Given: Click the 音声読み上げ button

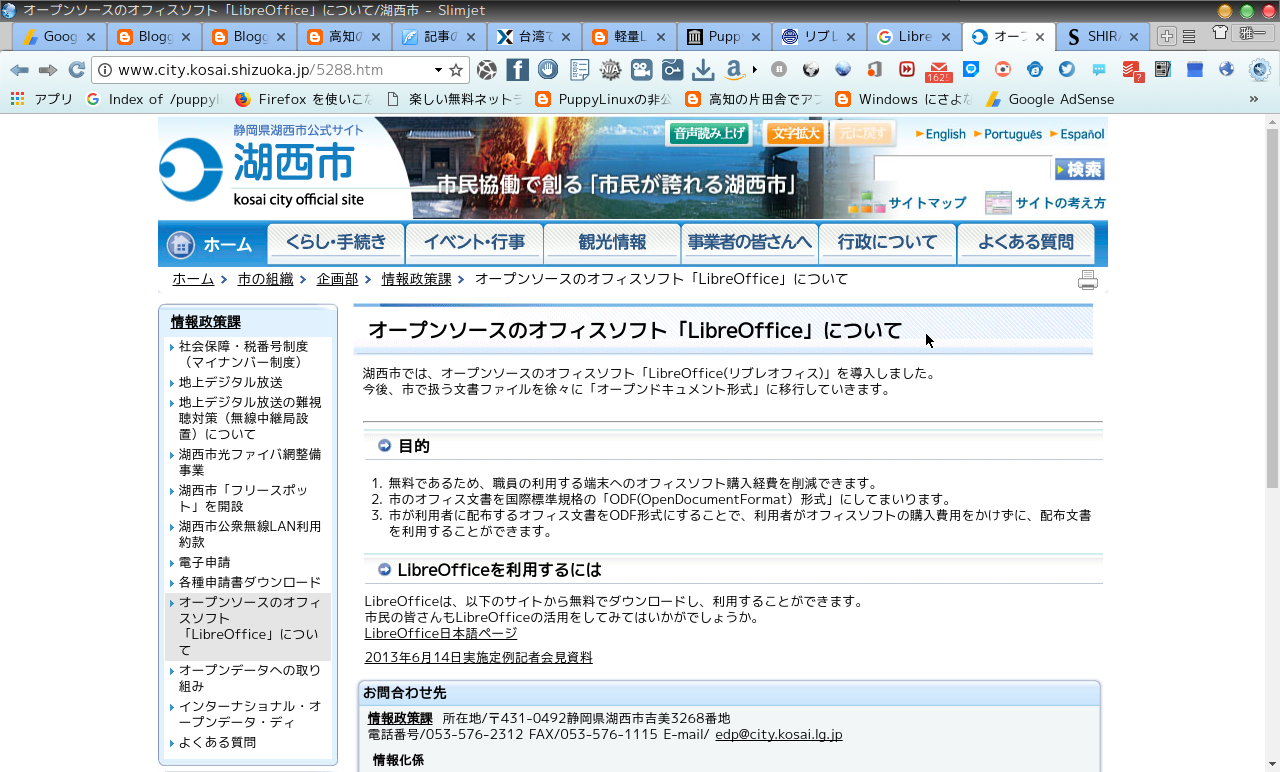Looking at the screenshot, I should tap(709, 133).
